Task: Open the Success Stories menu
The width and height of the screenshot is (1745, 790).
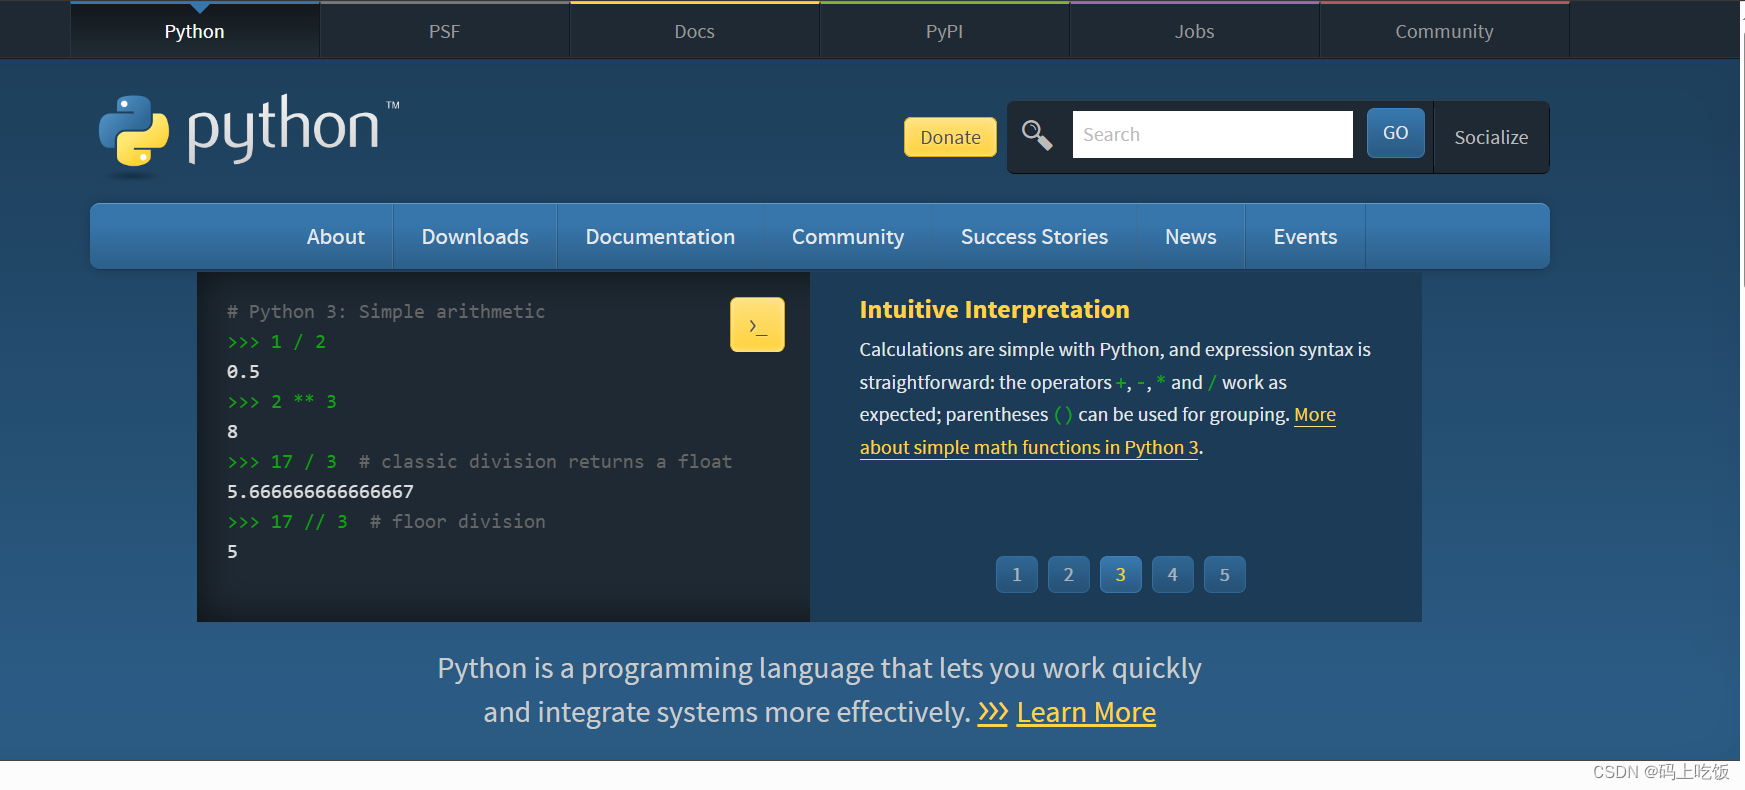Action: pyautogui.click(x=1034, y=237)
